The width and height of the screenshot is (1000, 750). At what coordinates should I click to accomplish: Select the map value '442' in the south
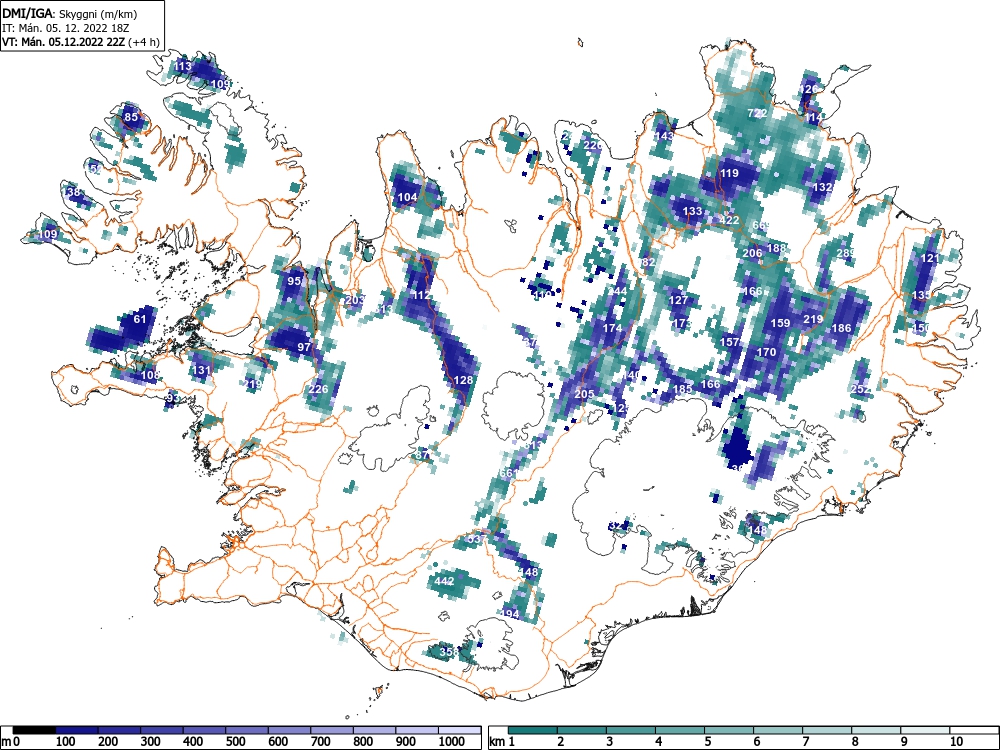[445, 581]
